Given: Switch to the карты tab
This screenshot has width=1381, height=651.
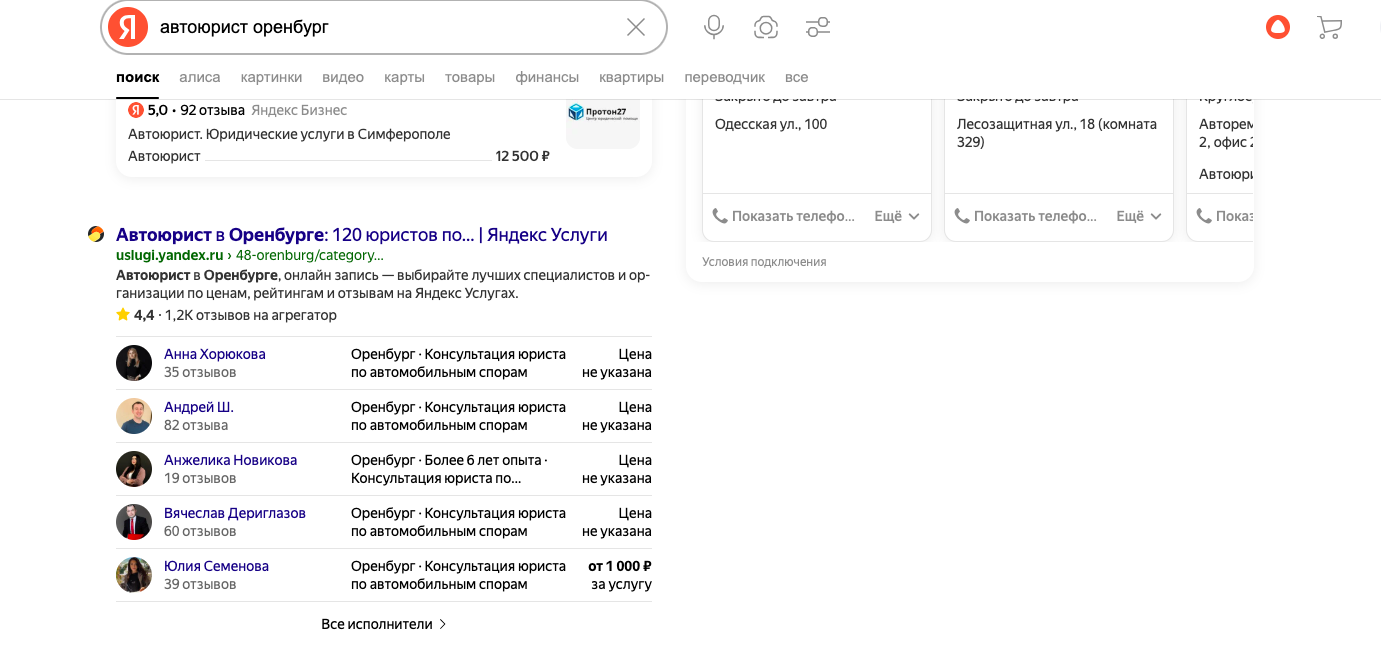Looking at the screenshot, I should pos(404,77).
